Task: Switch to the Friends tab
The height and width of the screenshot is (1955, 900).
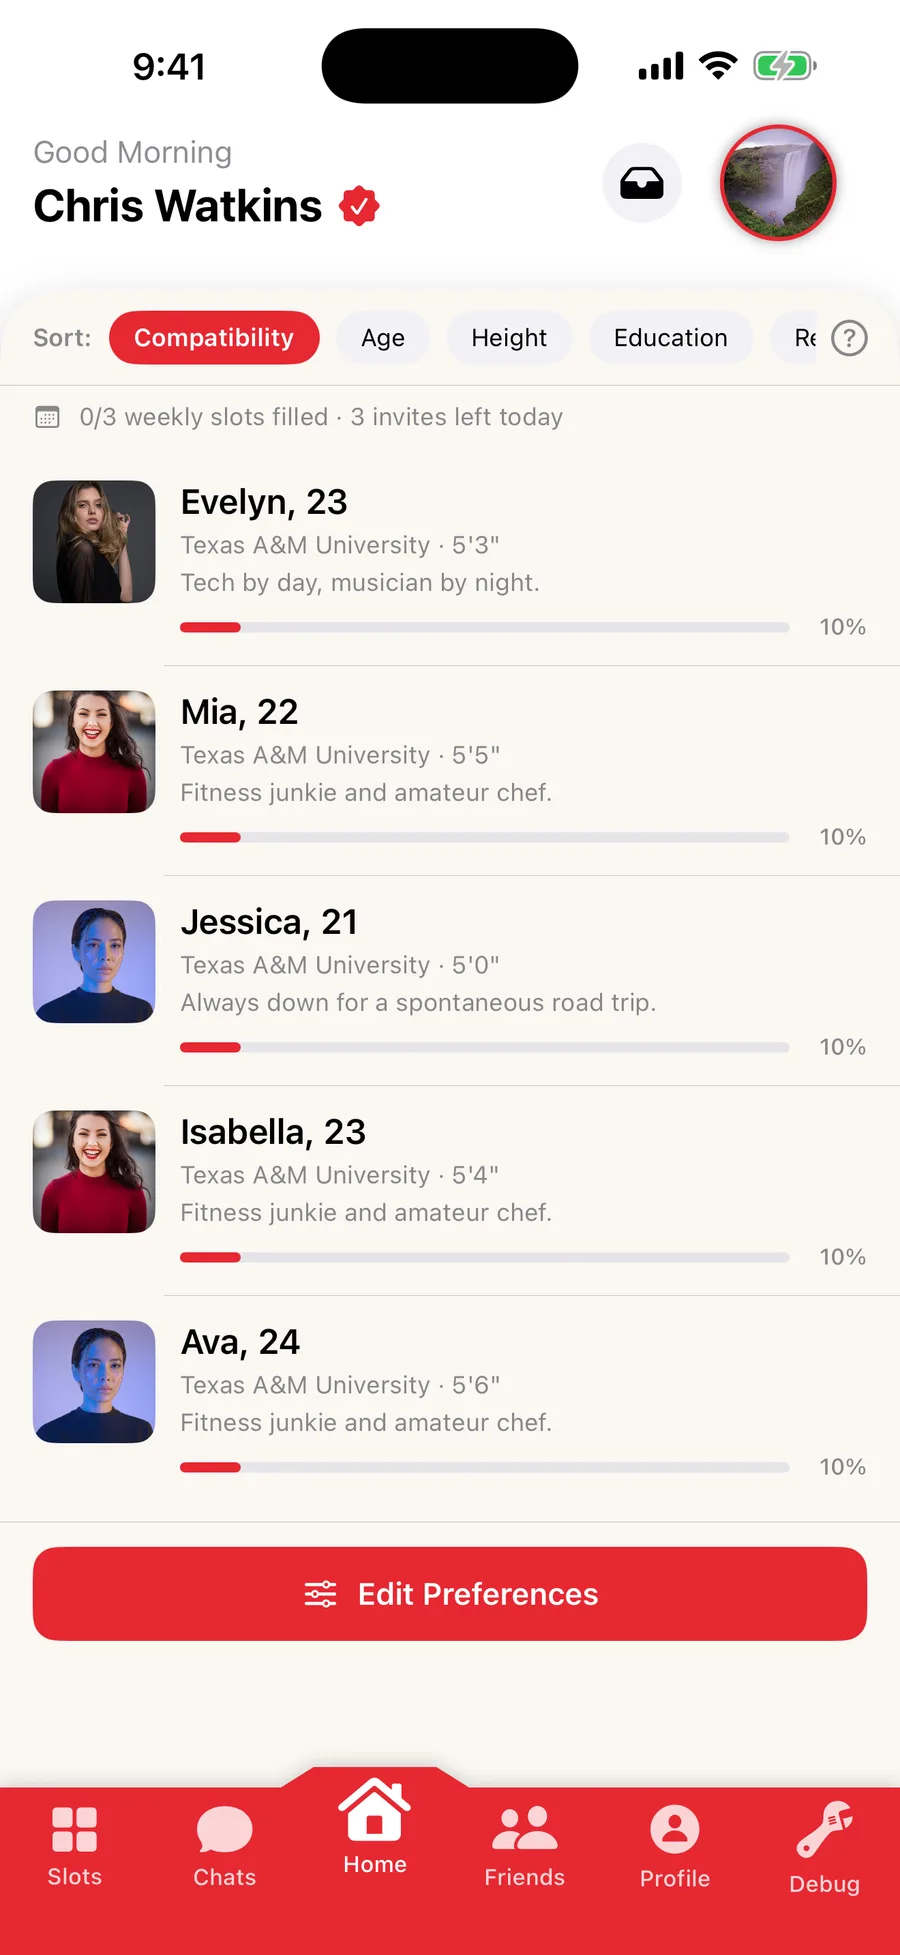Action: [x=525, y=1846]
